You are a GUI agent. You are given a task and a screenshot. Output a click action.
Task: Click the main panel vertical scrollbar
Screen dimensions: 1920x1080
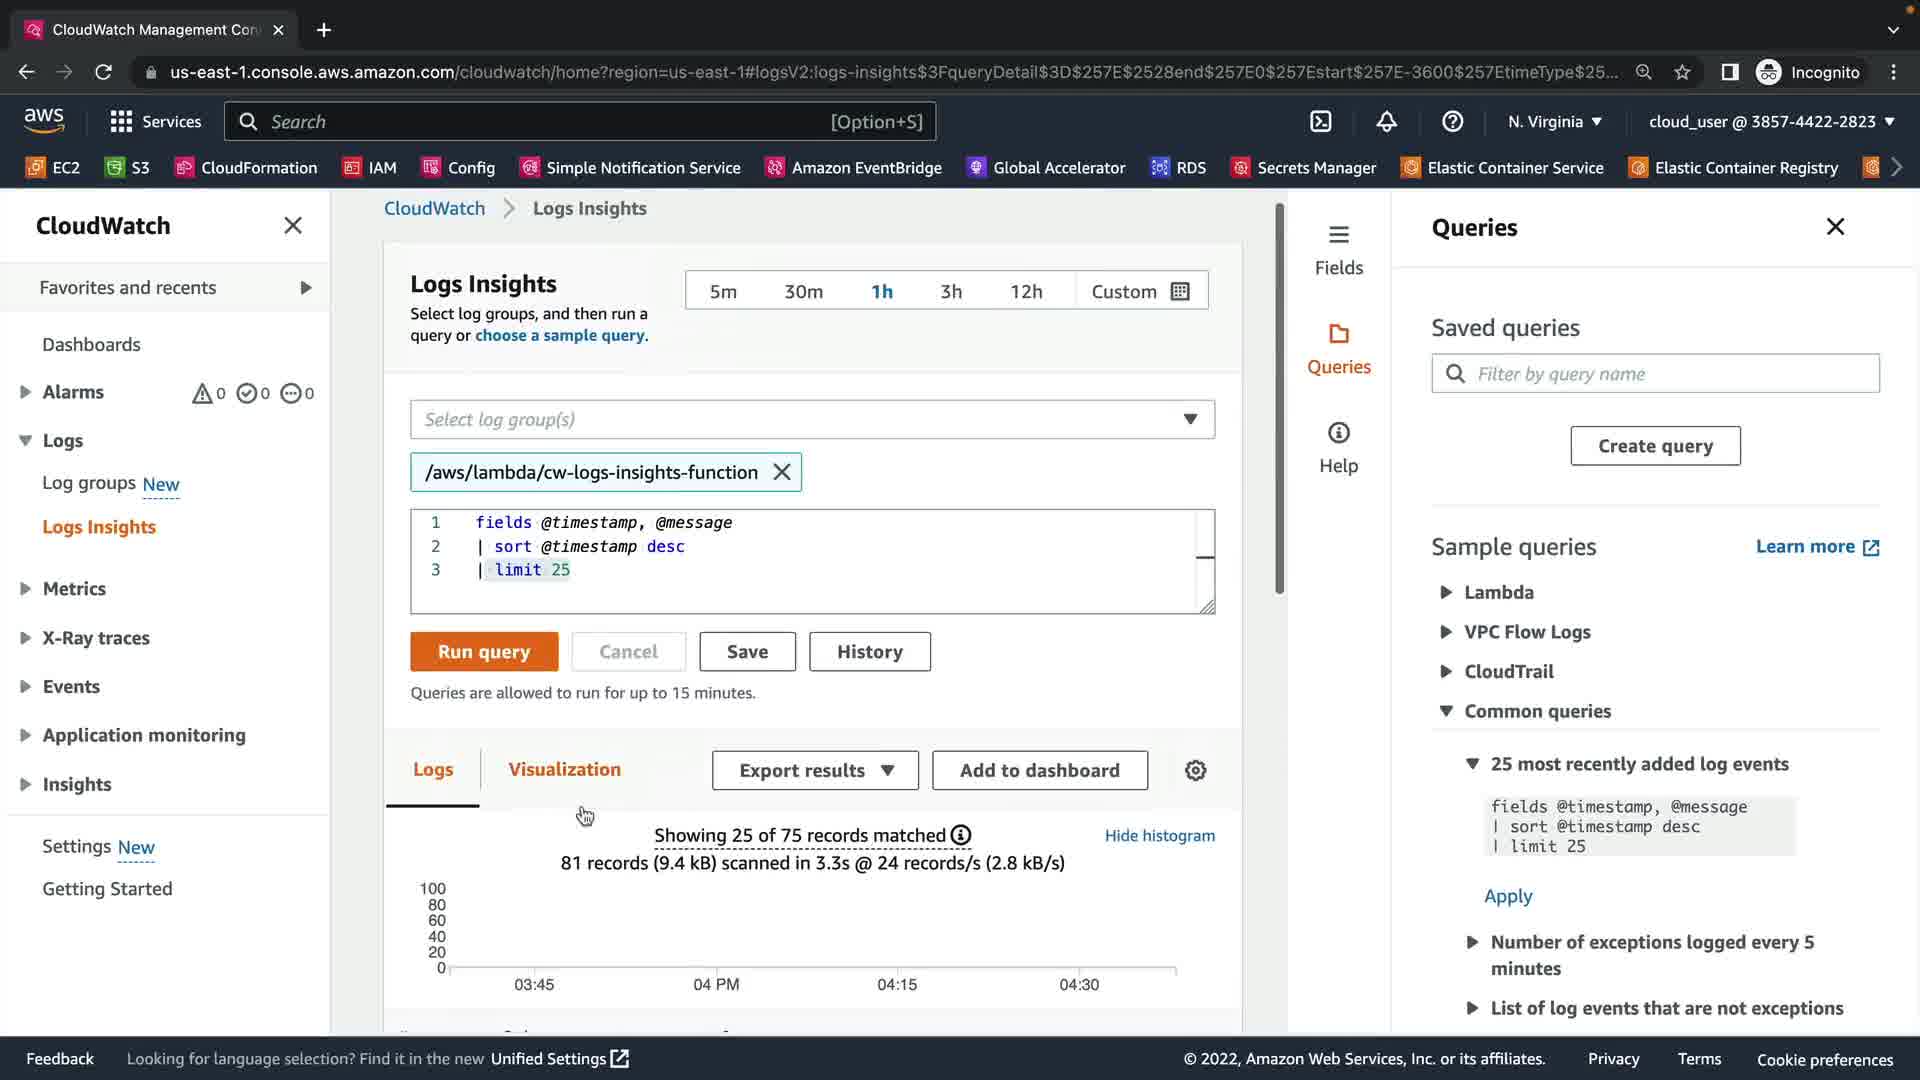point(1279,400)
